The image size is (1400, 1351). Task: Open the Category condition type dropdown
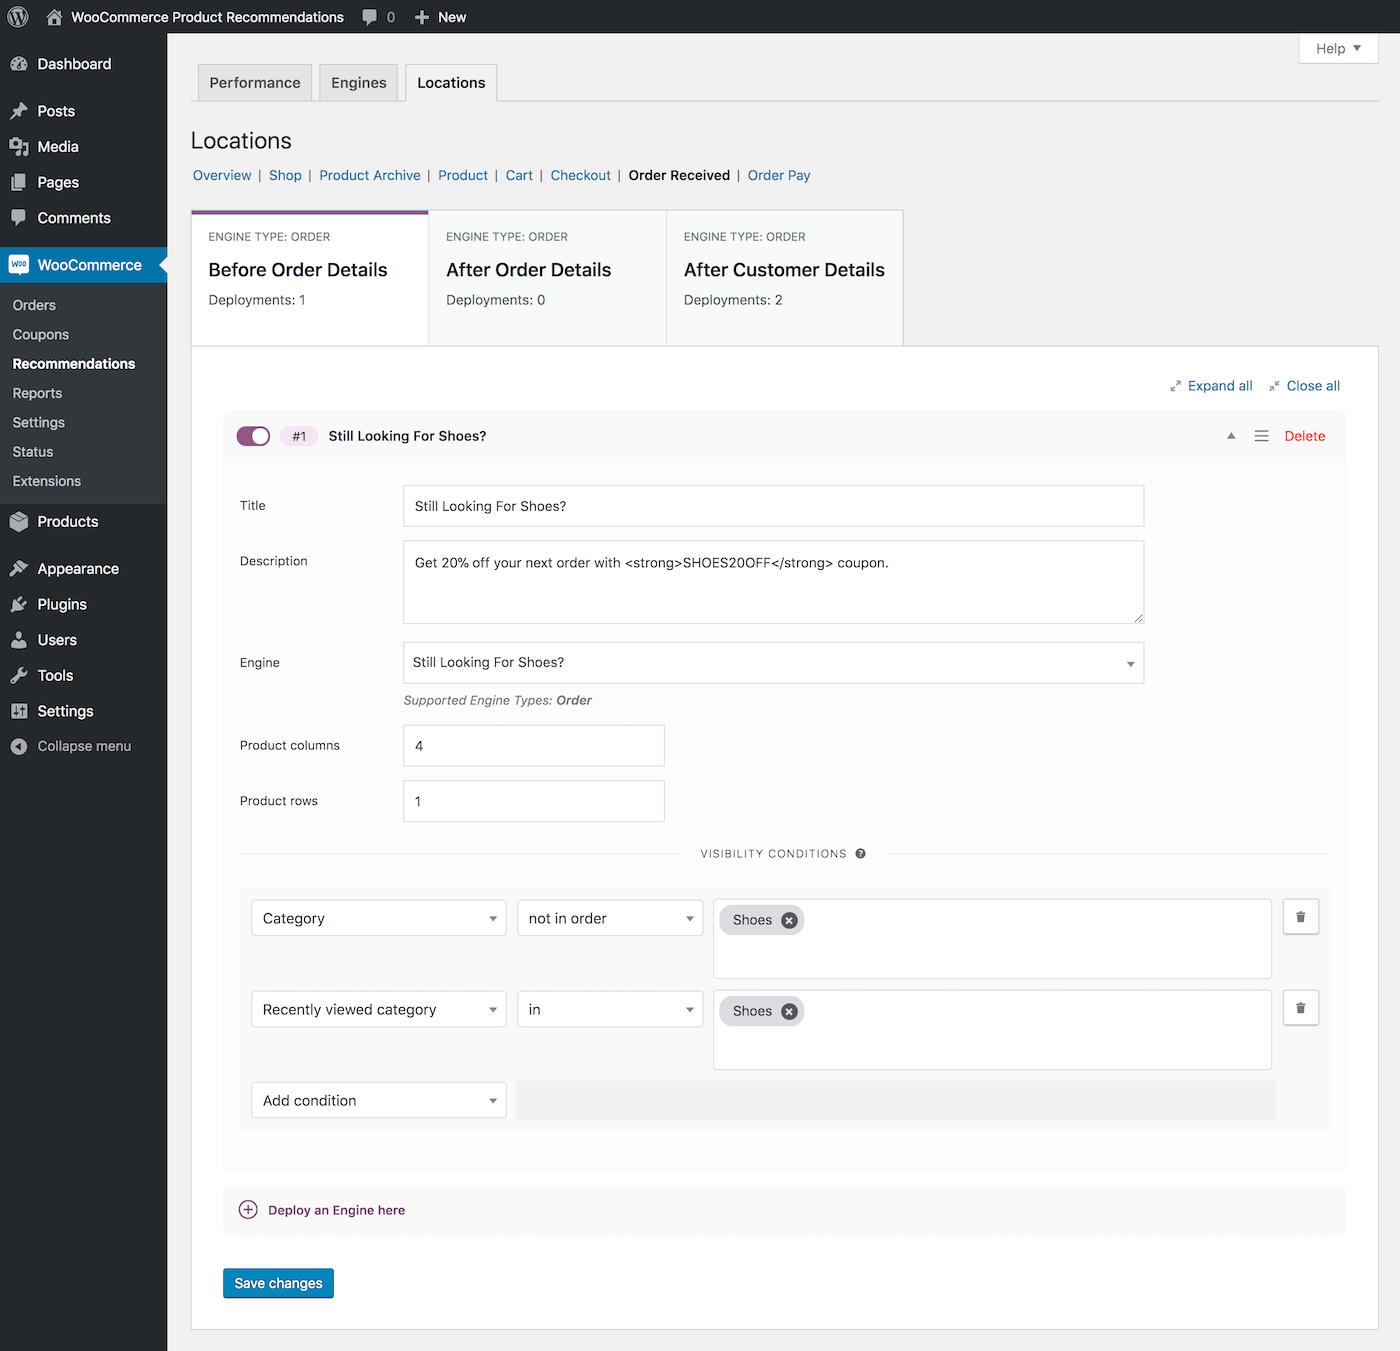point(379,918)
